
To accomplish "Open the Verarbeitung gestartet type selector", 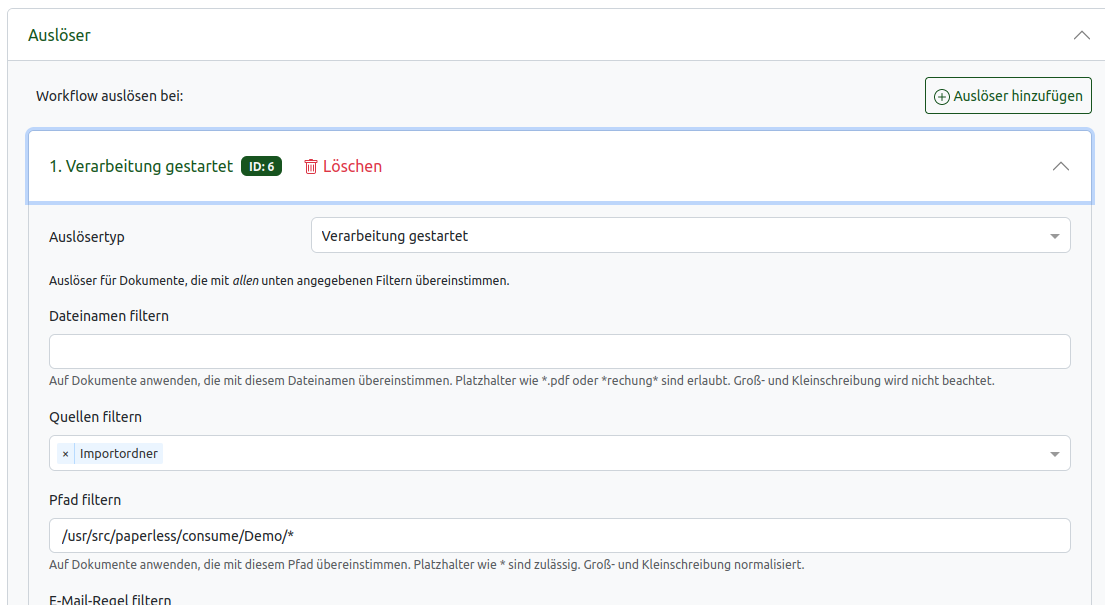I will click(x=690, y=234).
